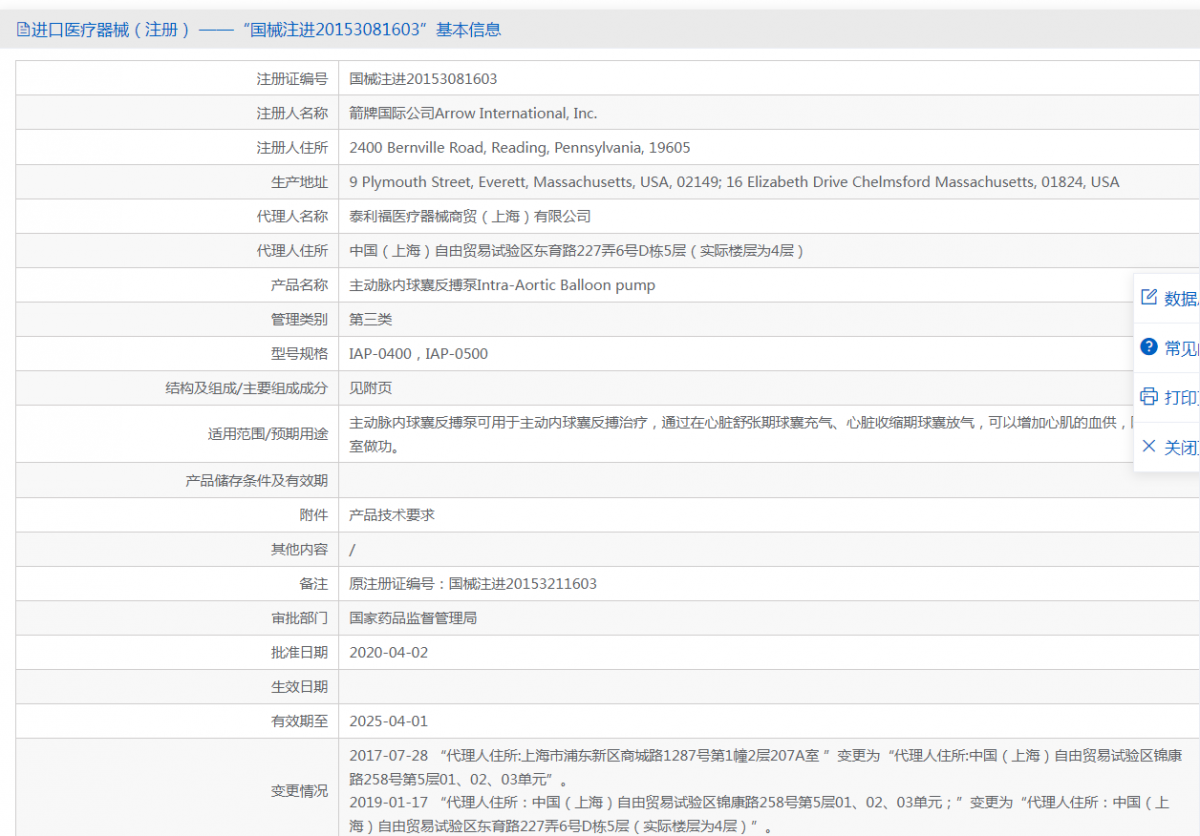Click the 产品储存条件及有效期 row label
Image resolution: width=1200 pixels, height=836 pixels.
256,481
